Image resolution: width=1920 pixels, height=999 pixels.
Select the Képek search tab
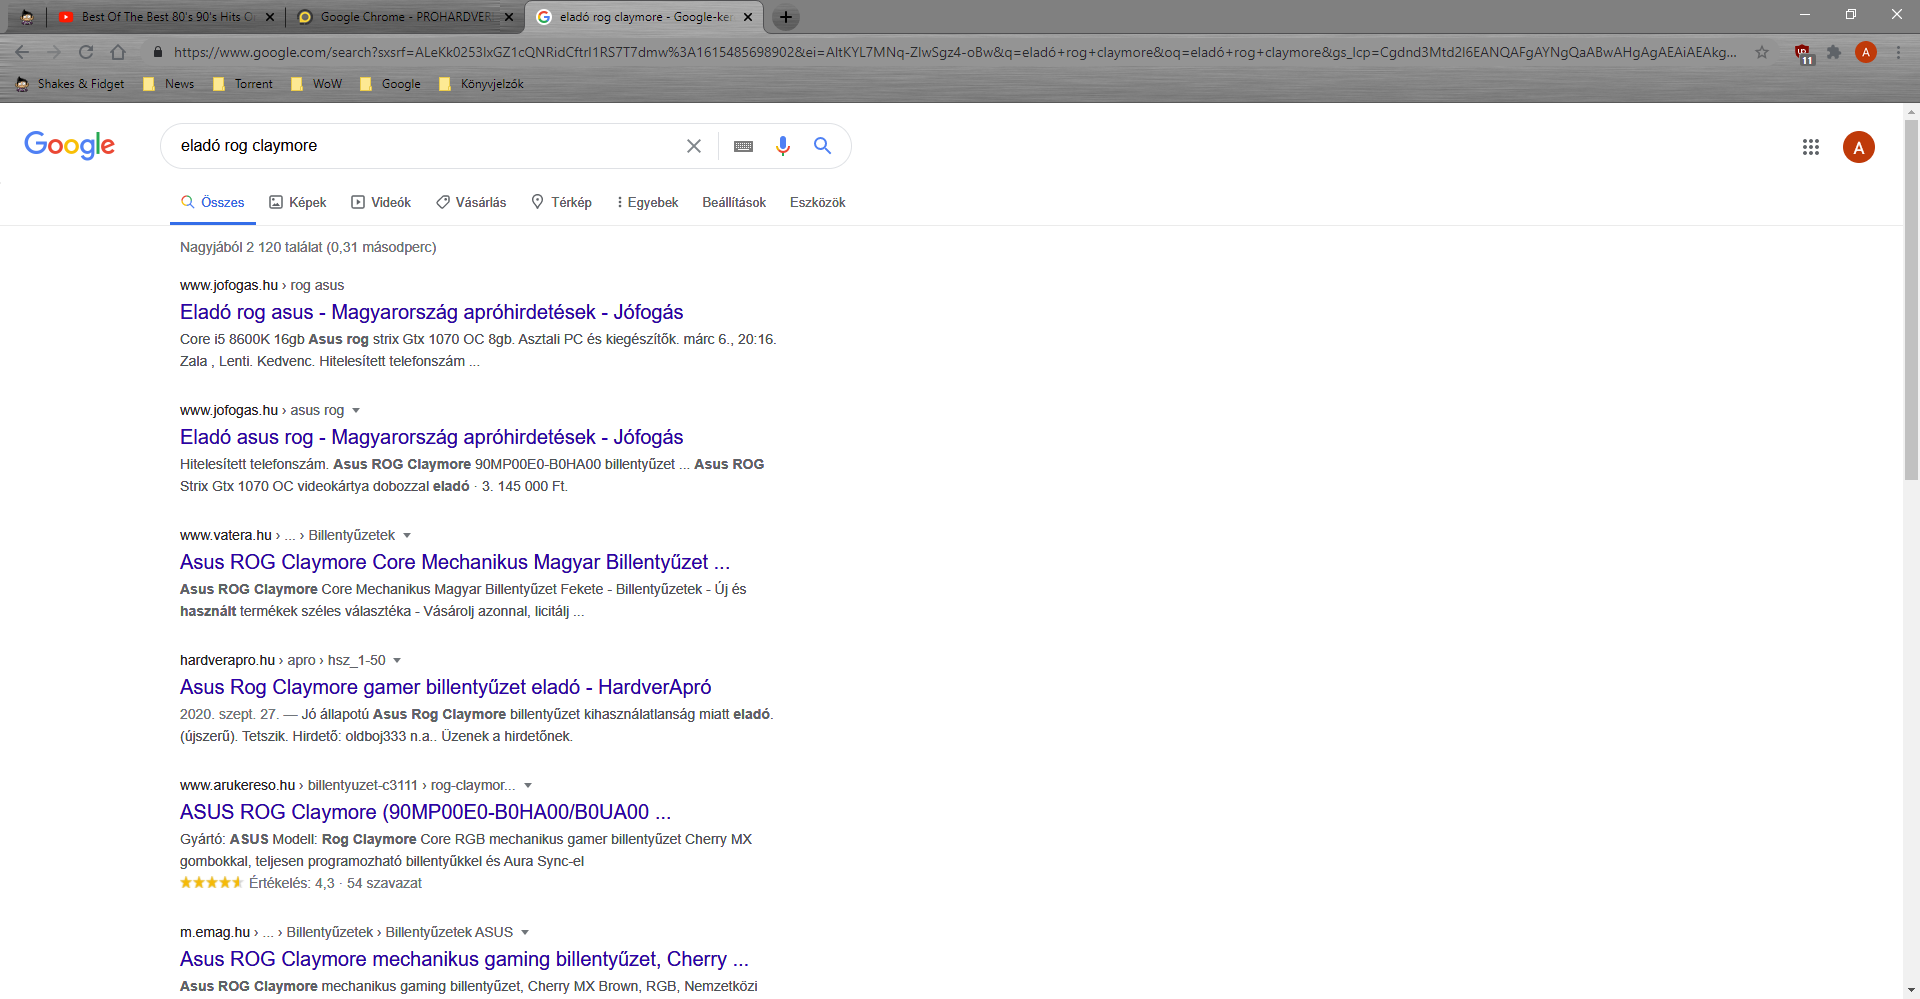[x=298, y=202]
